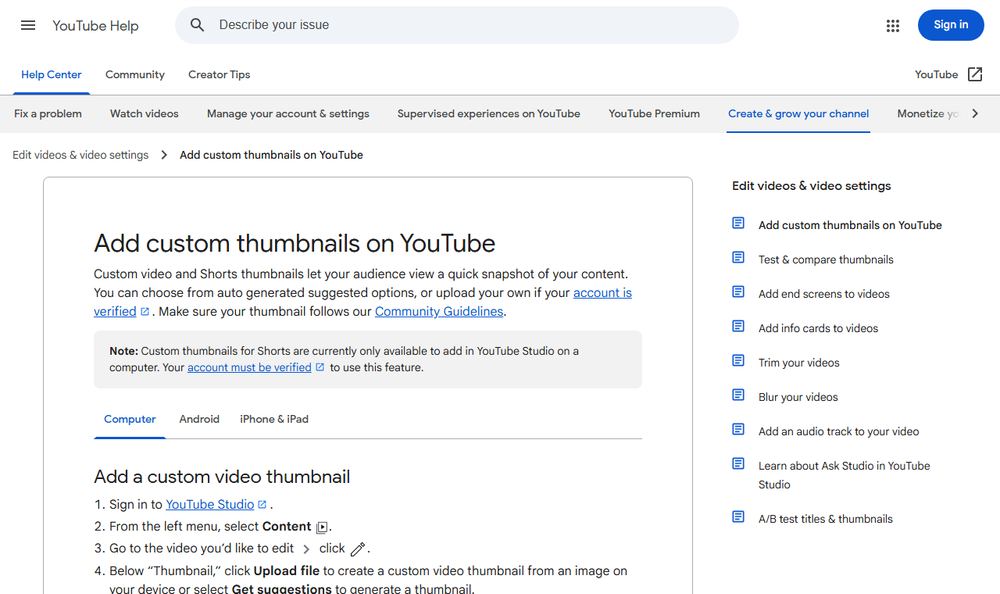Click the YouTube external link icon

pyautogui.click(x=974, y=75)
